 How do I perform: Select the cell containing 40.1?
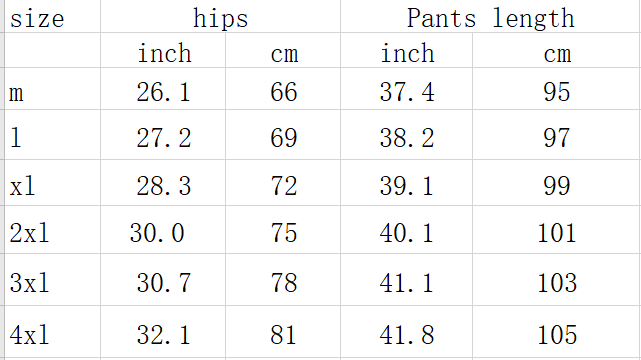click(406, 230)
